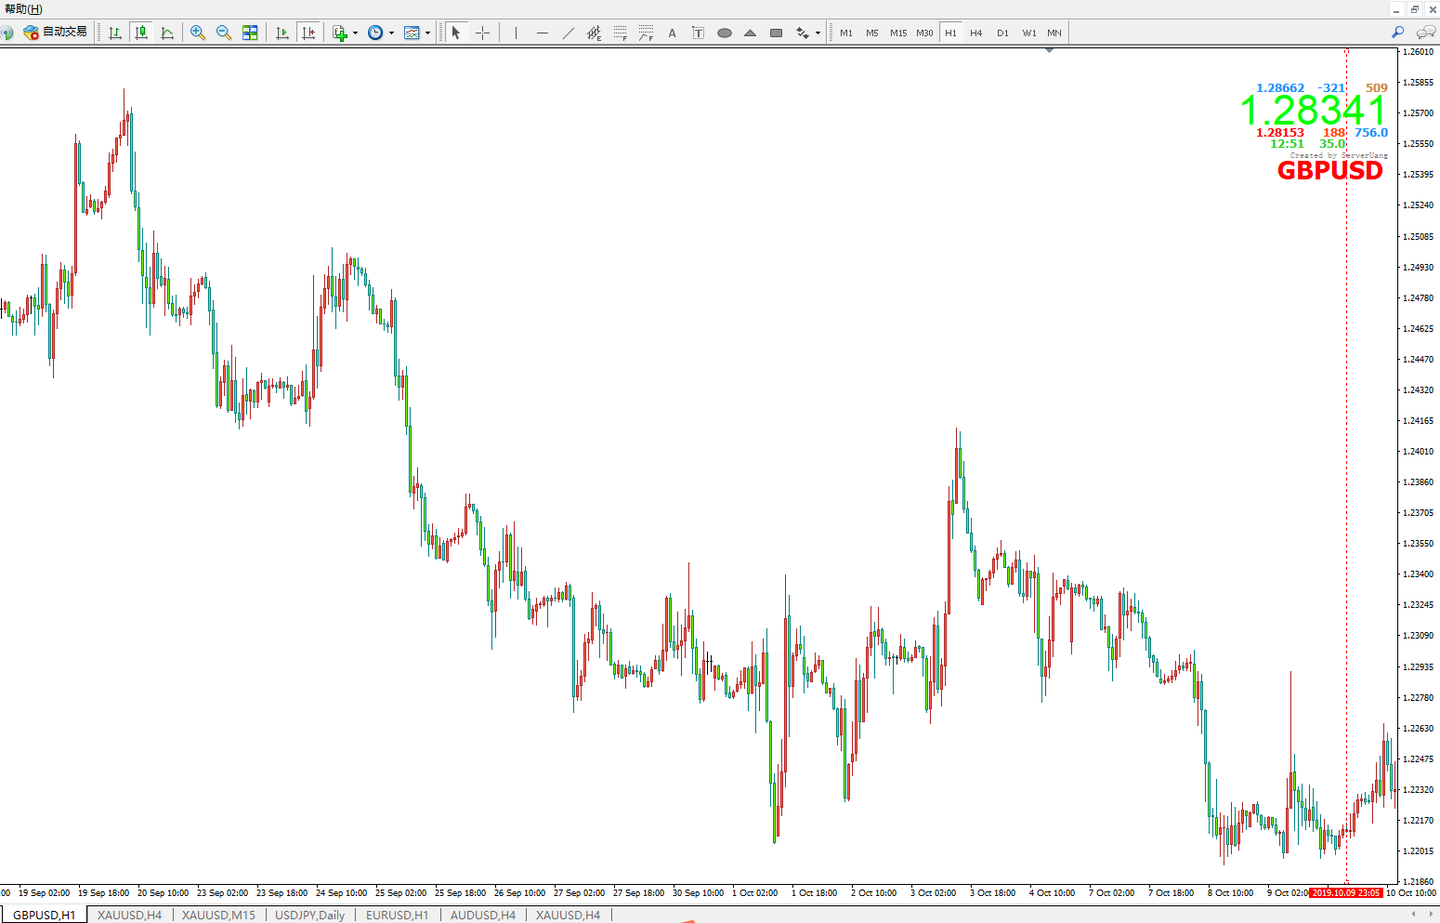Click the 19 Sep 02:00 time label
Viewport: 1440px width, 923px height.
pos(44,893)
